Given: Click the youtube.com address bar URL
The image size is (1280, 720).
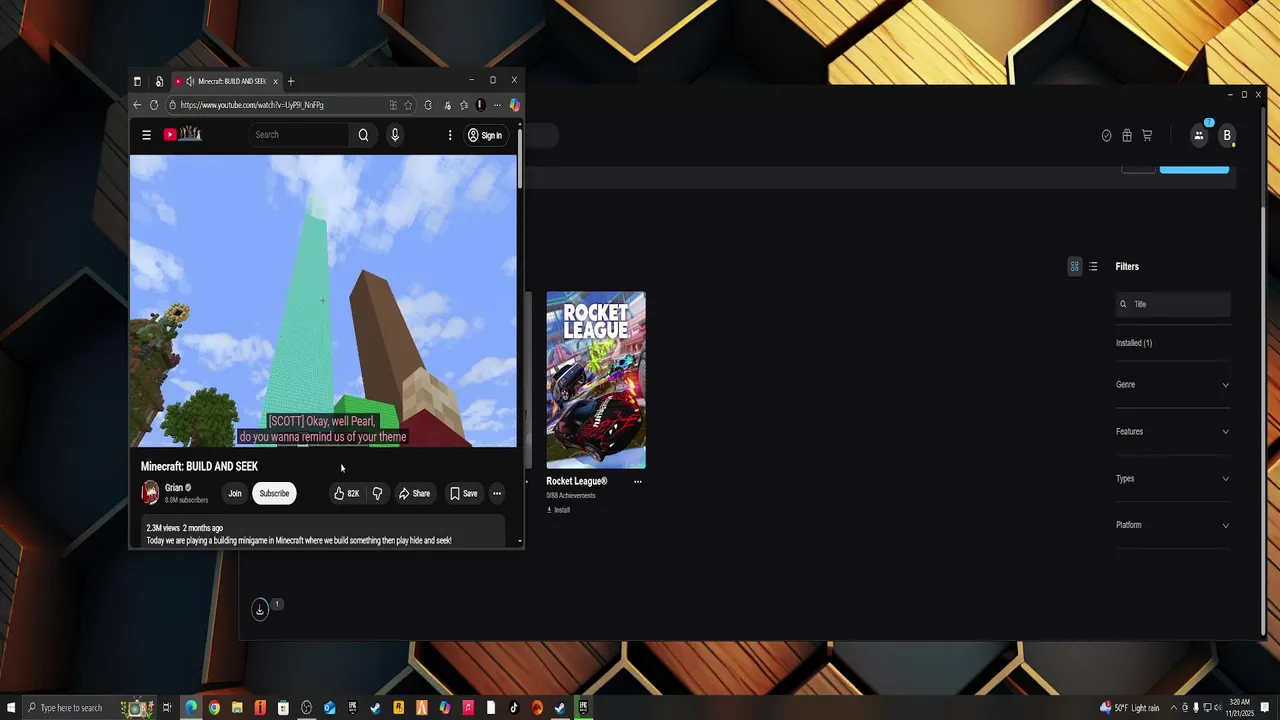Looking at the screenshot, I should [x=252, y=105].
